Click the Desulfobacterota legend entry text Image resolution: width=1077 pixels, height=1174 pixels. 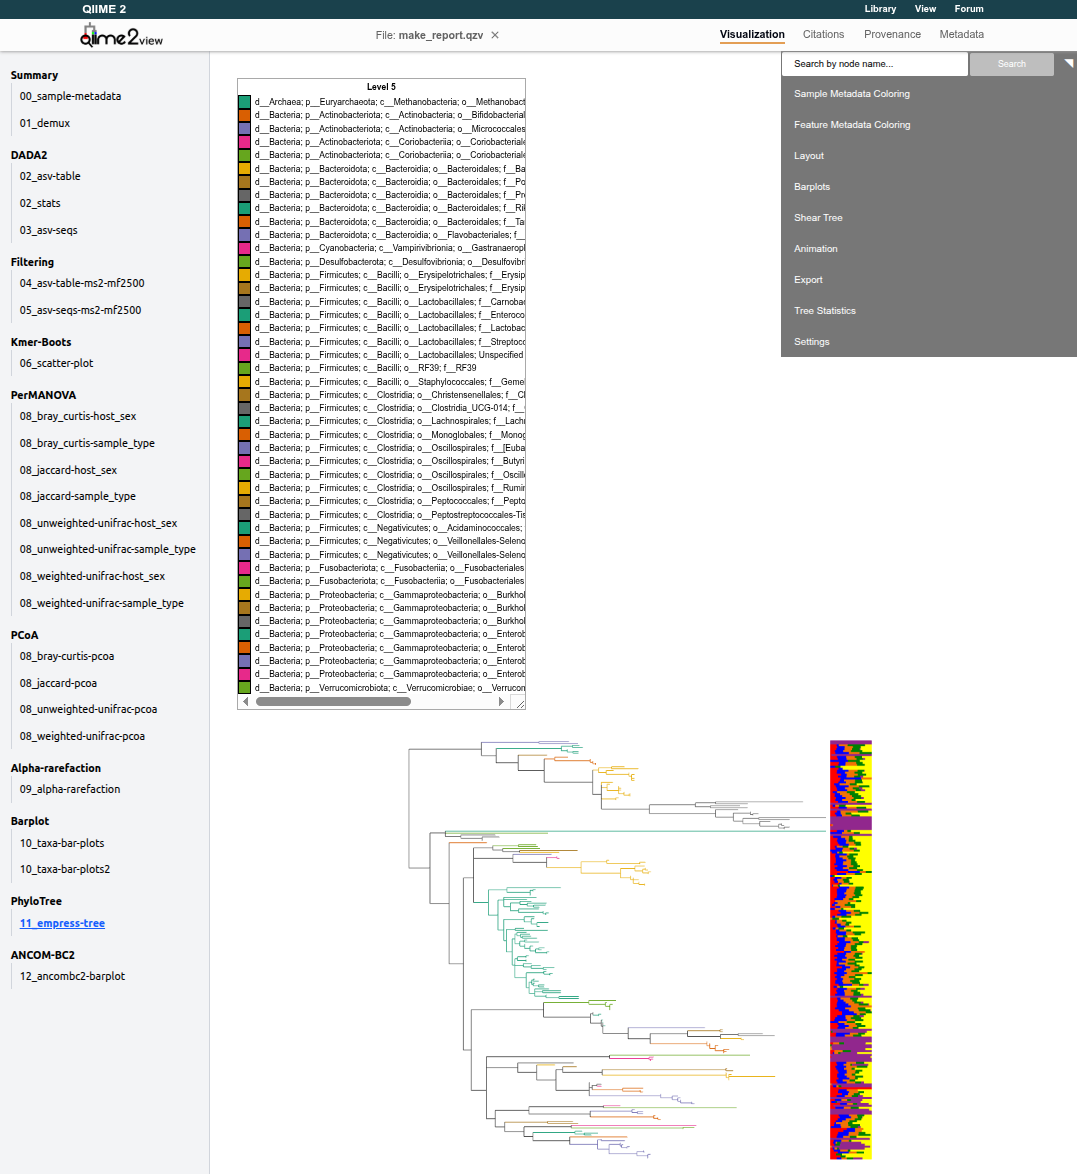[389, 262]
